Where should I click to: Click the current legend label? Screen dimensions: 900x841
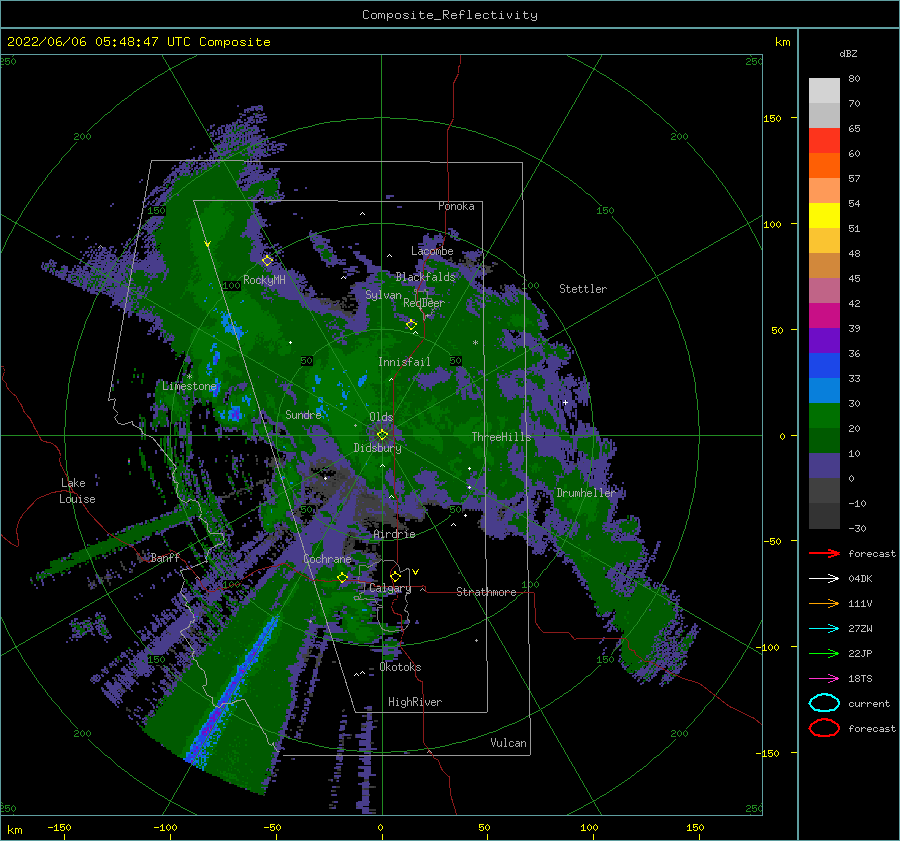click(x=869, y=703)
